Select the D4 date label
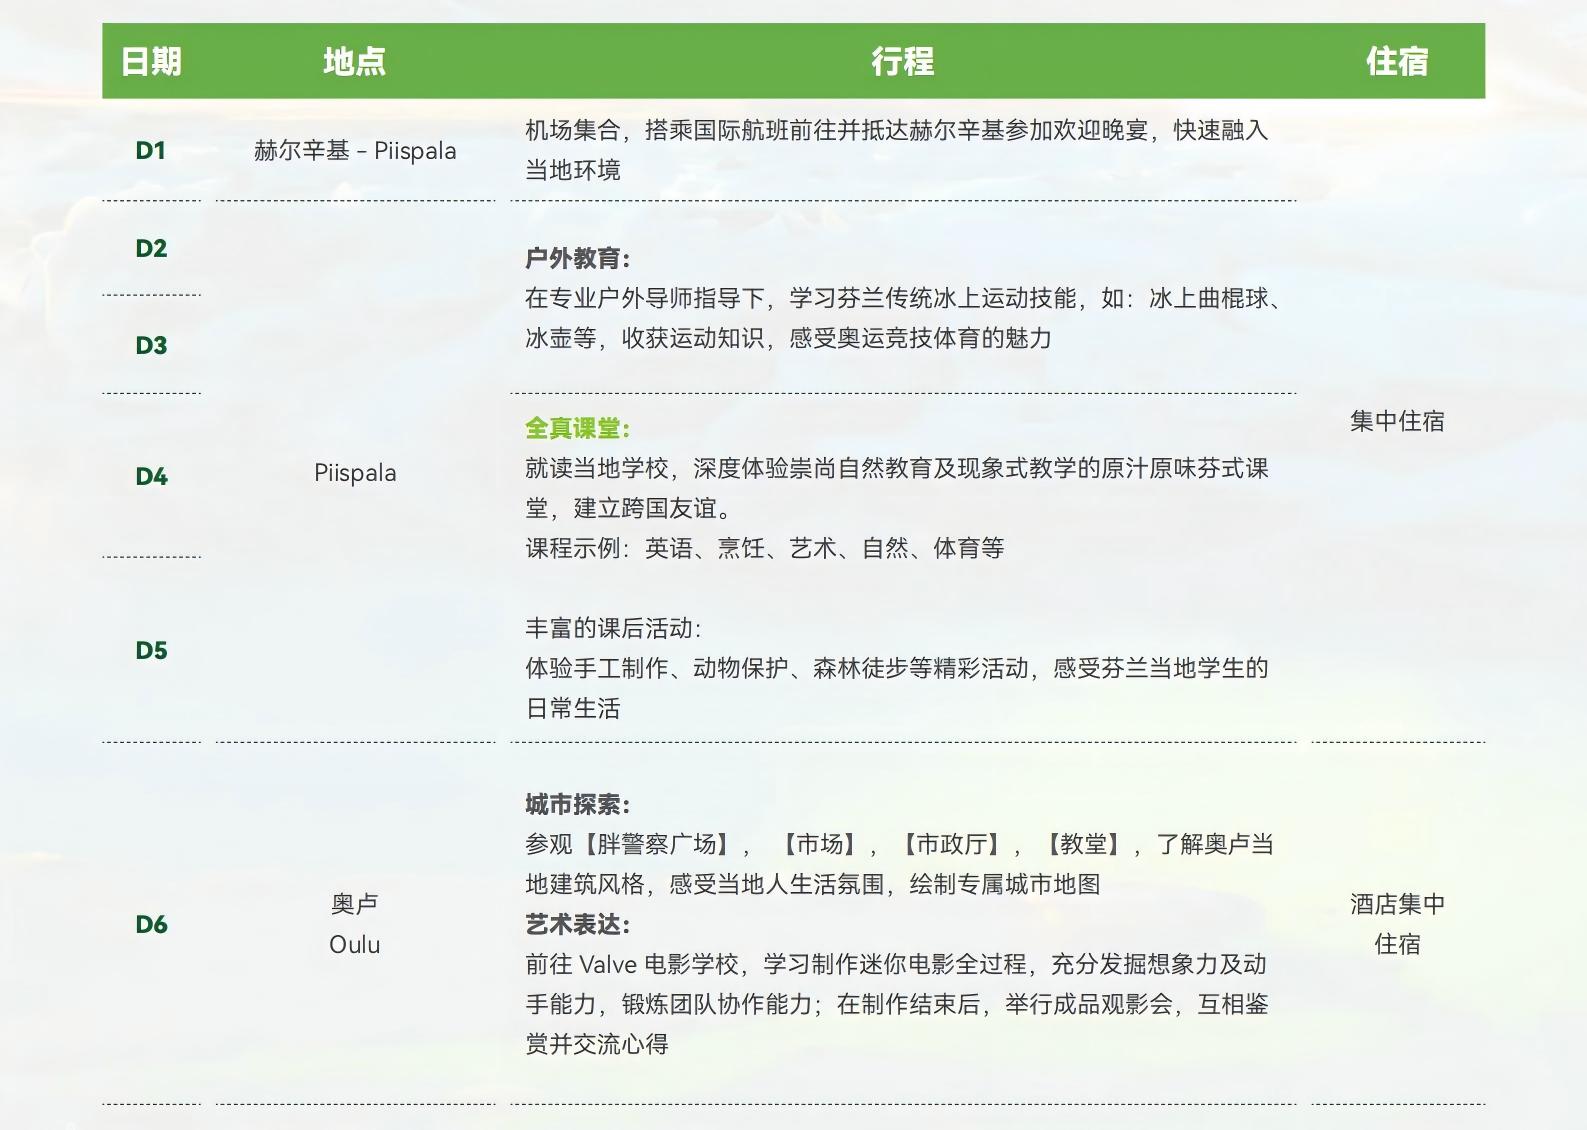1587x1130 pixels. coord(151,477)
